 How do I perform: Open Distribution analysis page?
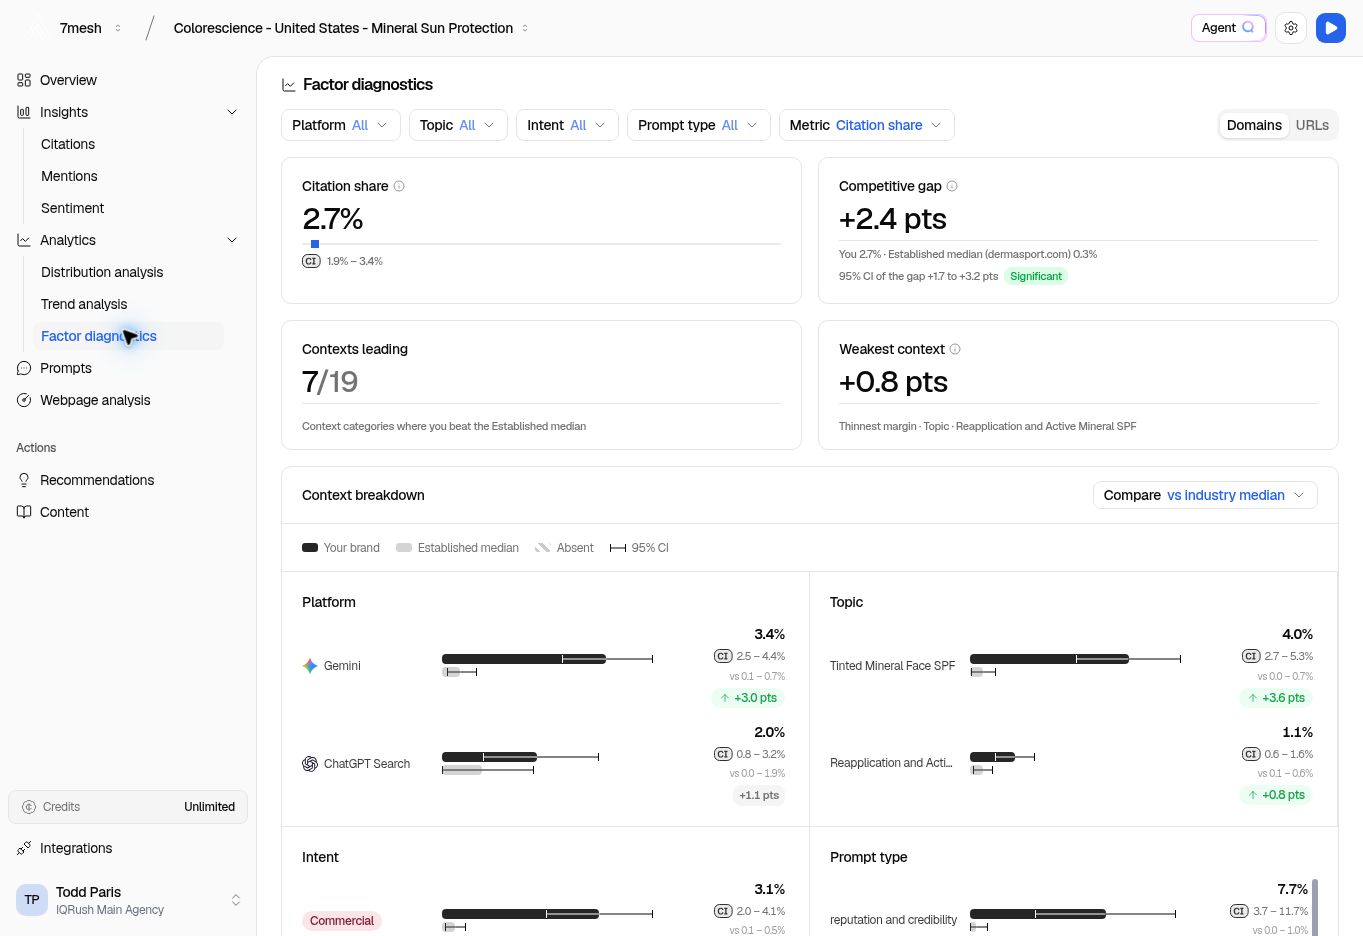pos(102,272)
